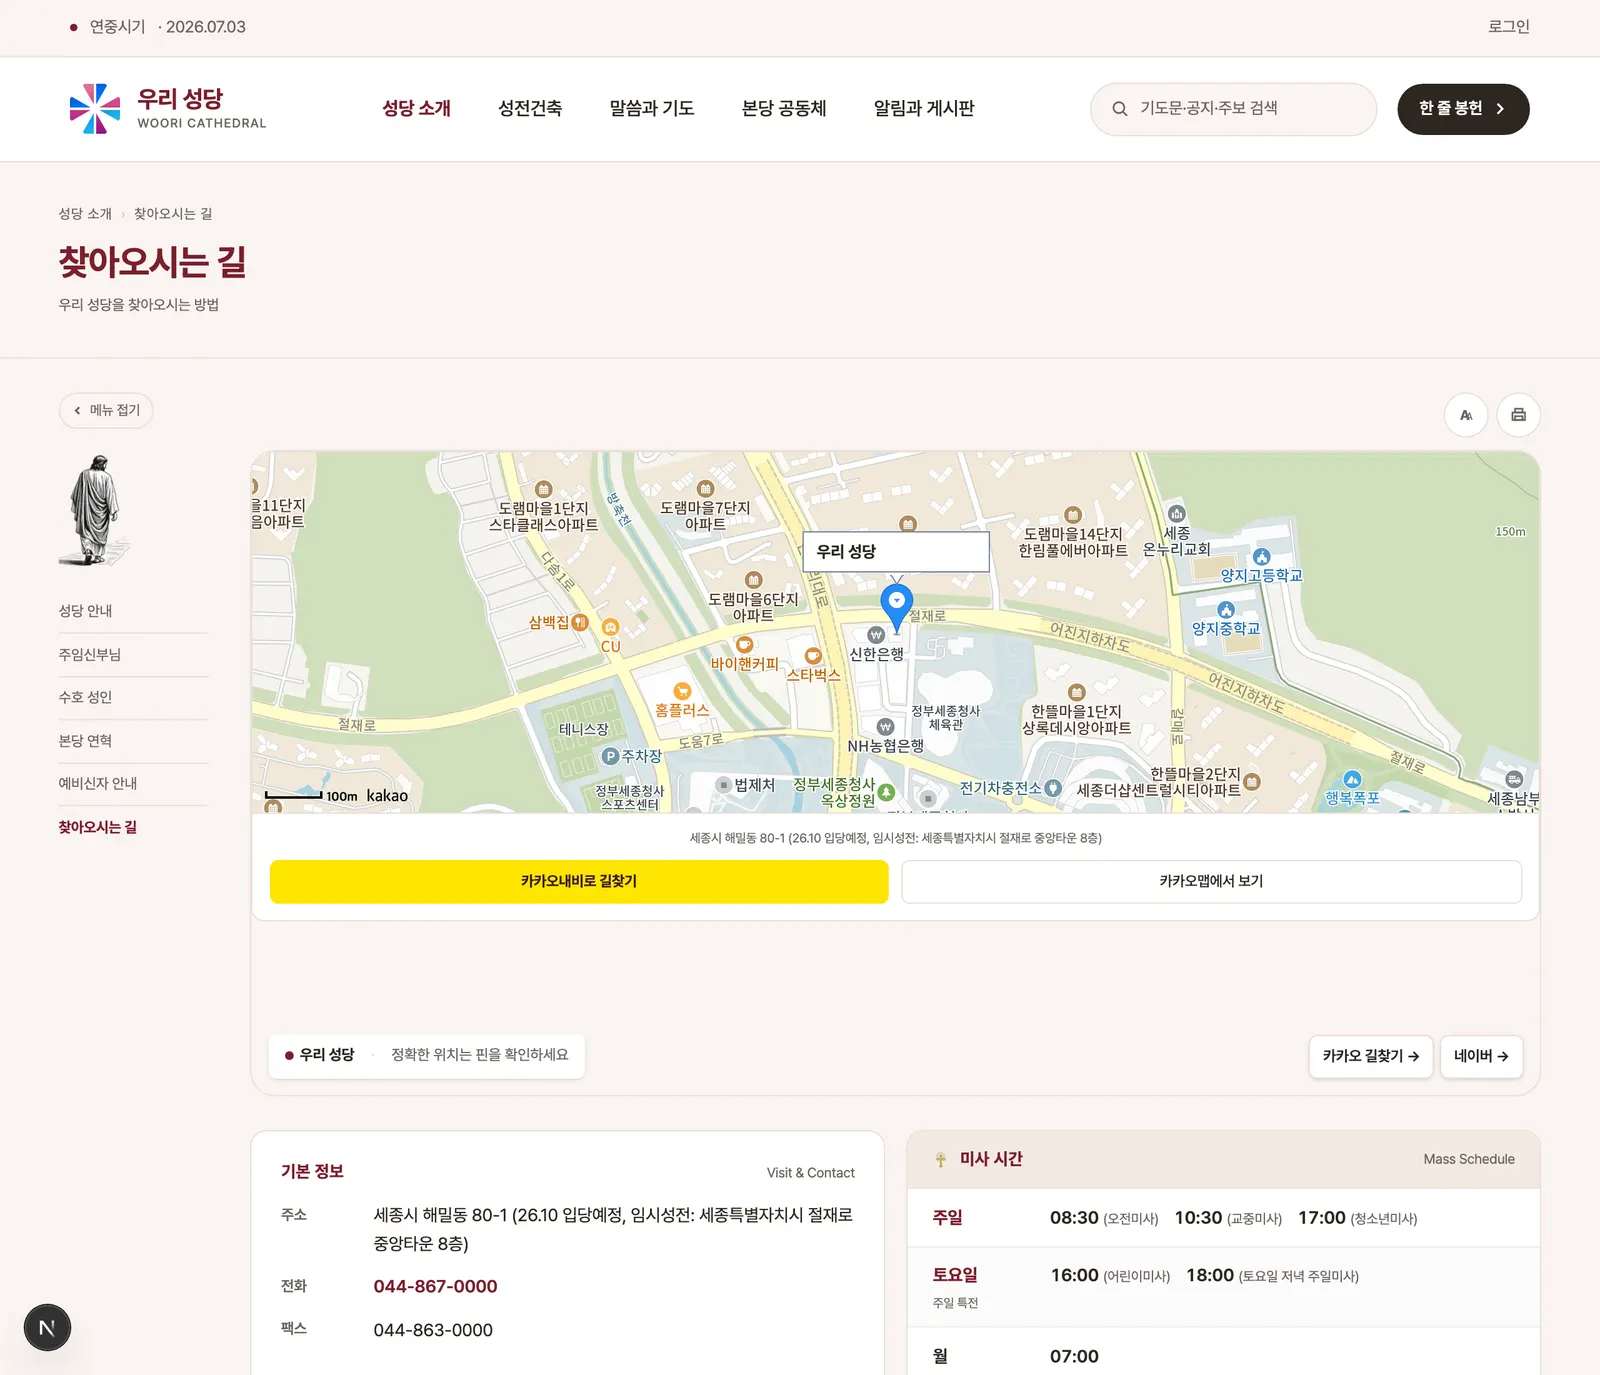Focus the 기도문·공지·주보 검색 field

tap(1233, 109)
